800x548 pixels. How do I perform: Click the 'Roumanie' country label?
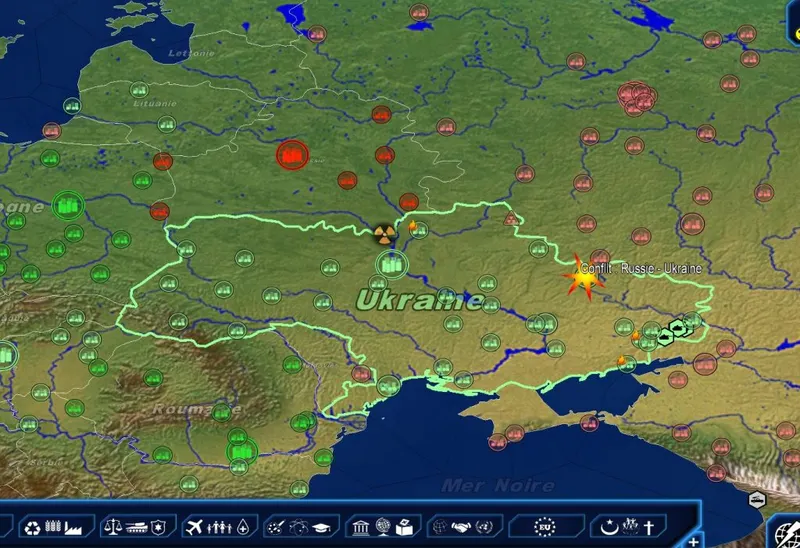click(x=196, y=409)
